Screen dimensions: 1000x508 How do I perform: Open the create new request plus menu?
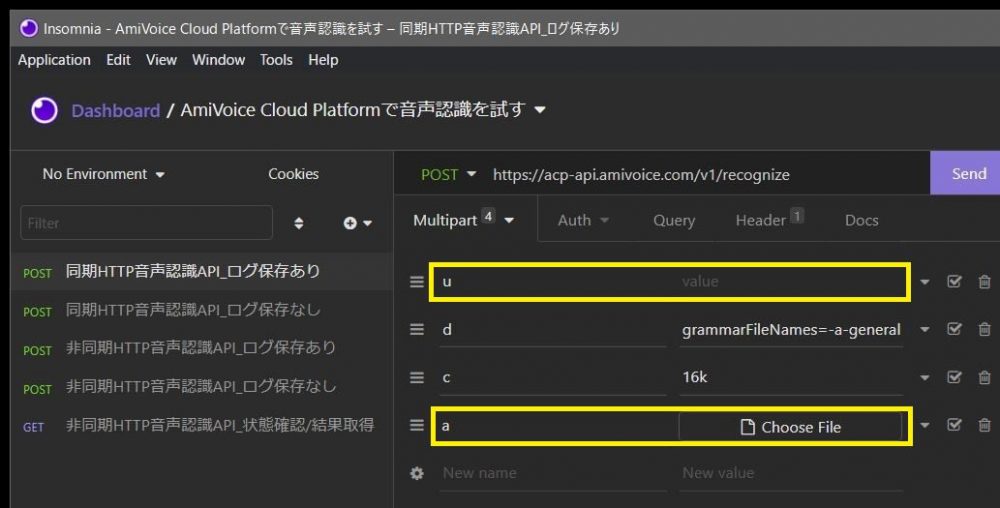[357, 223]
